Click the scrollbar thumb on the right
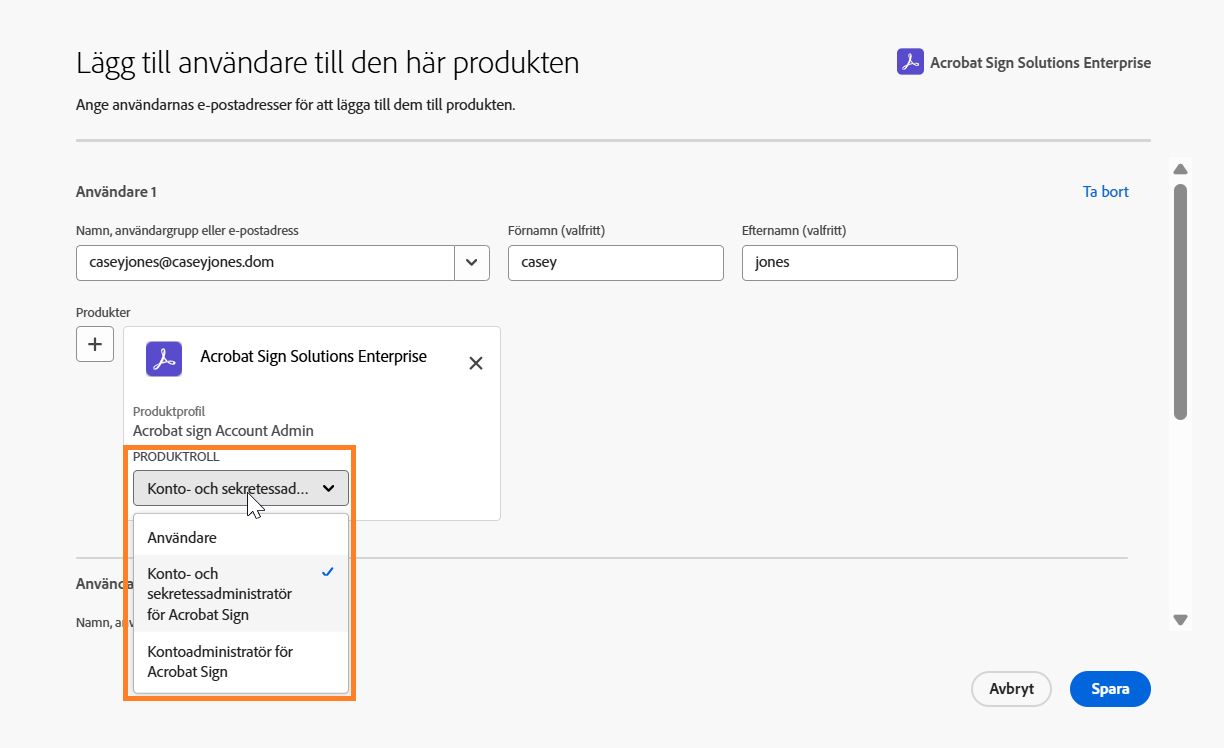This screenshot has height=748, width=1224. point(1180,300)
